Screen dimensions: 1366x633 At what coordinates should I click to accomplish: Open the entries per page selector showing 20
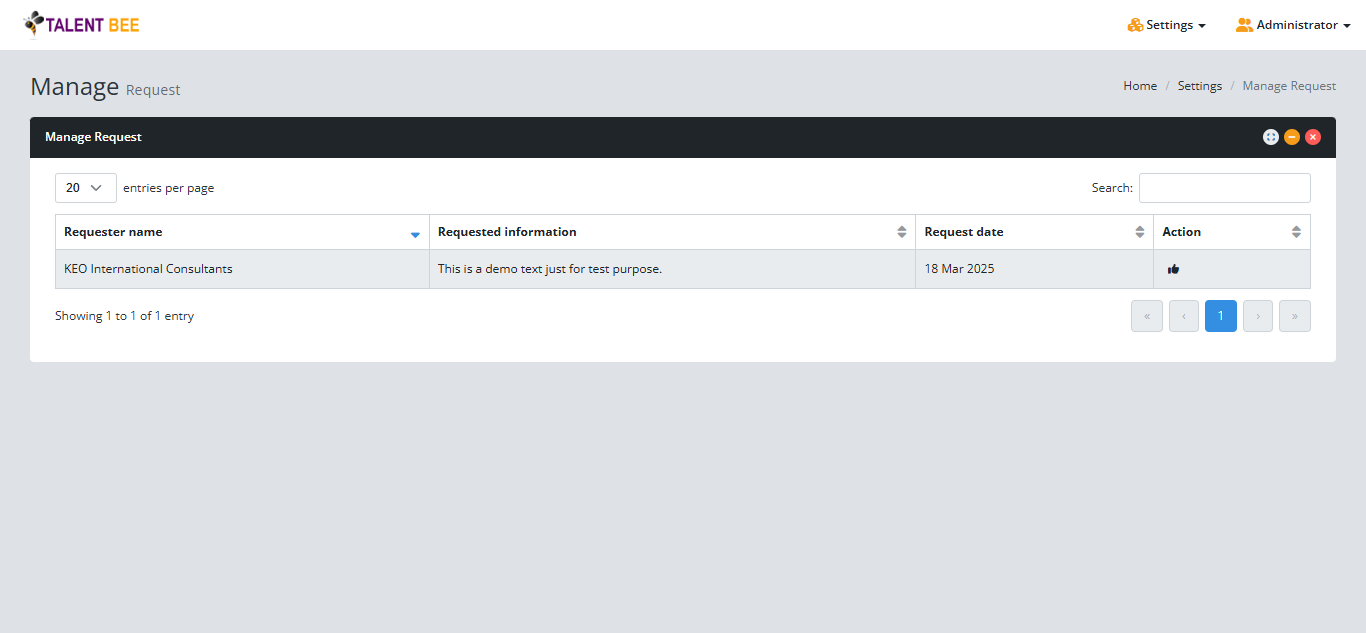(85, 187)
